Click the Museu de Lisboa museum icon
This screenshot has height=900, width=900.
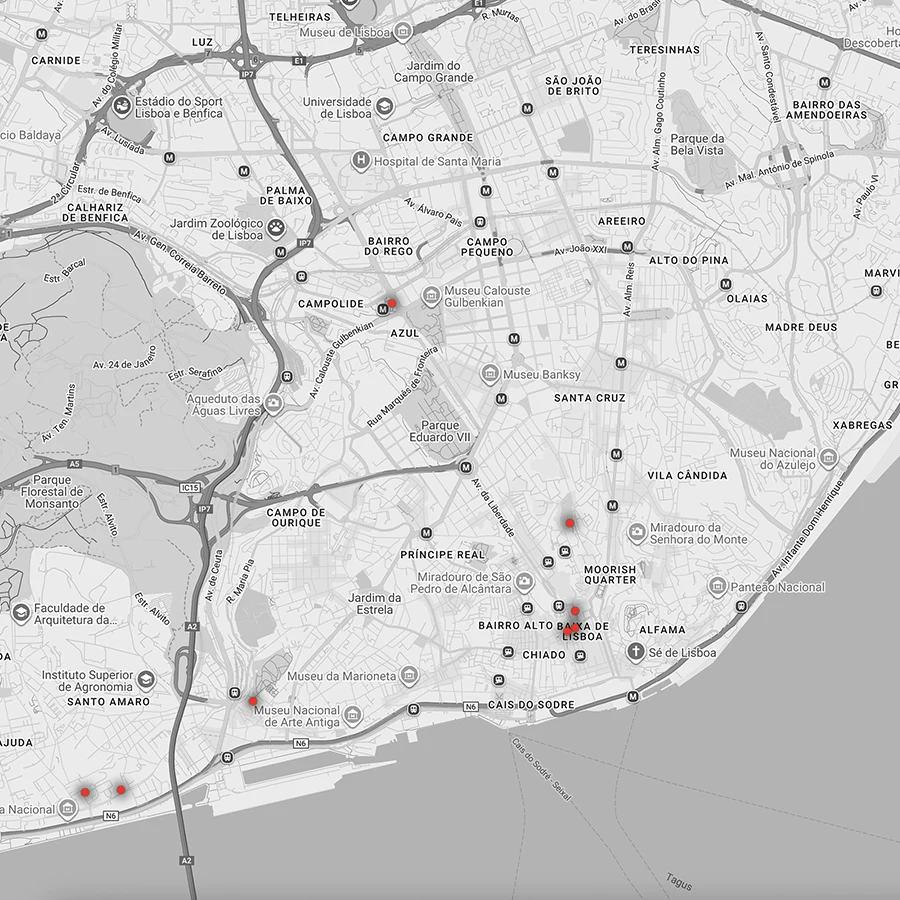(402, 32)
